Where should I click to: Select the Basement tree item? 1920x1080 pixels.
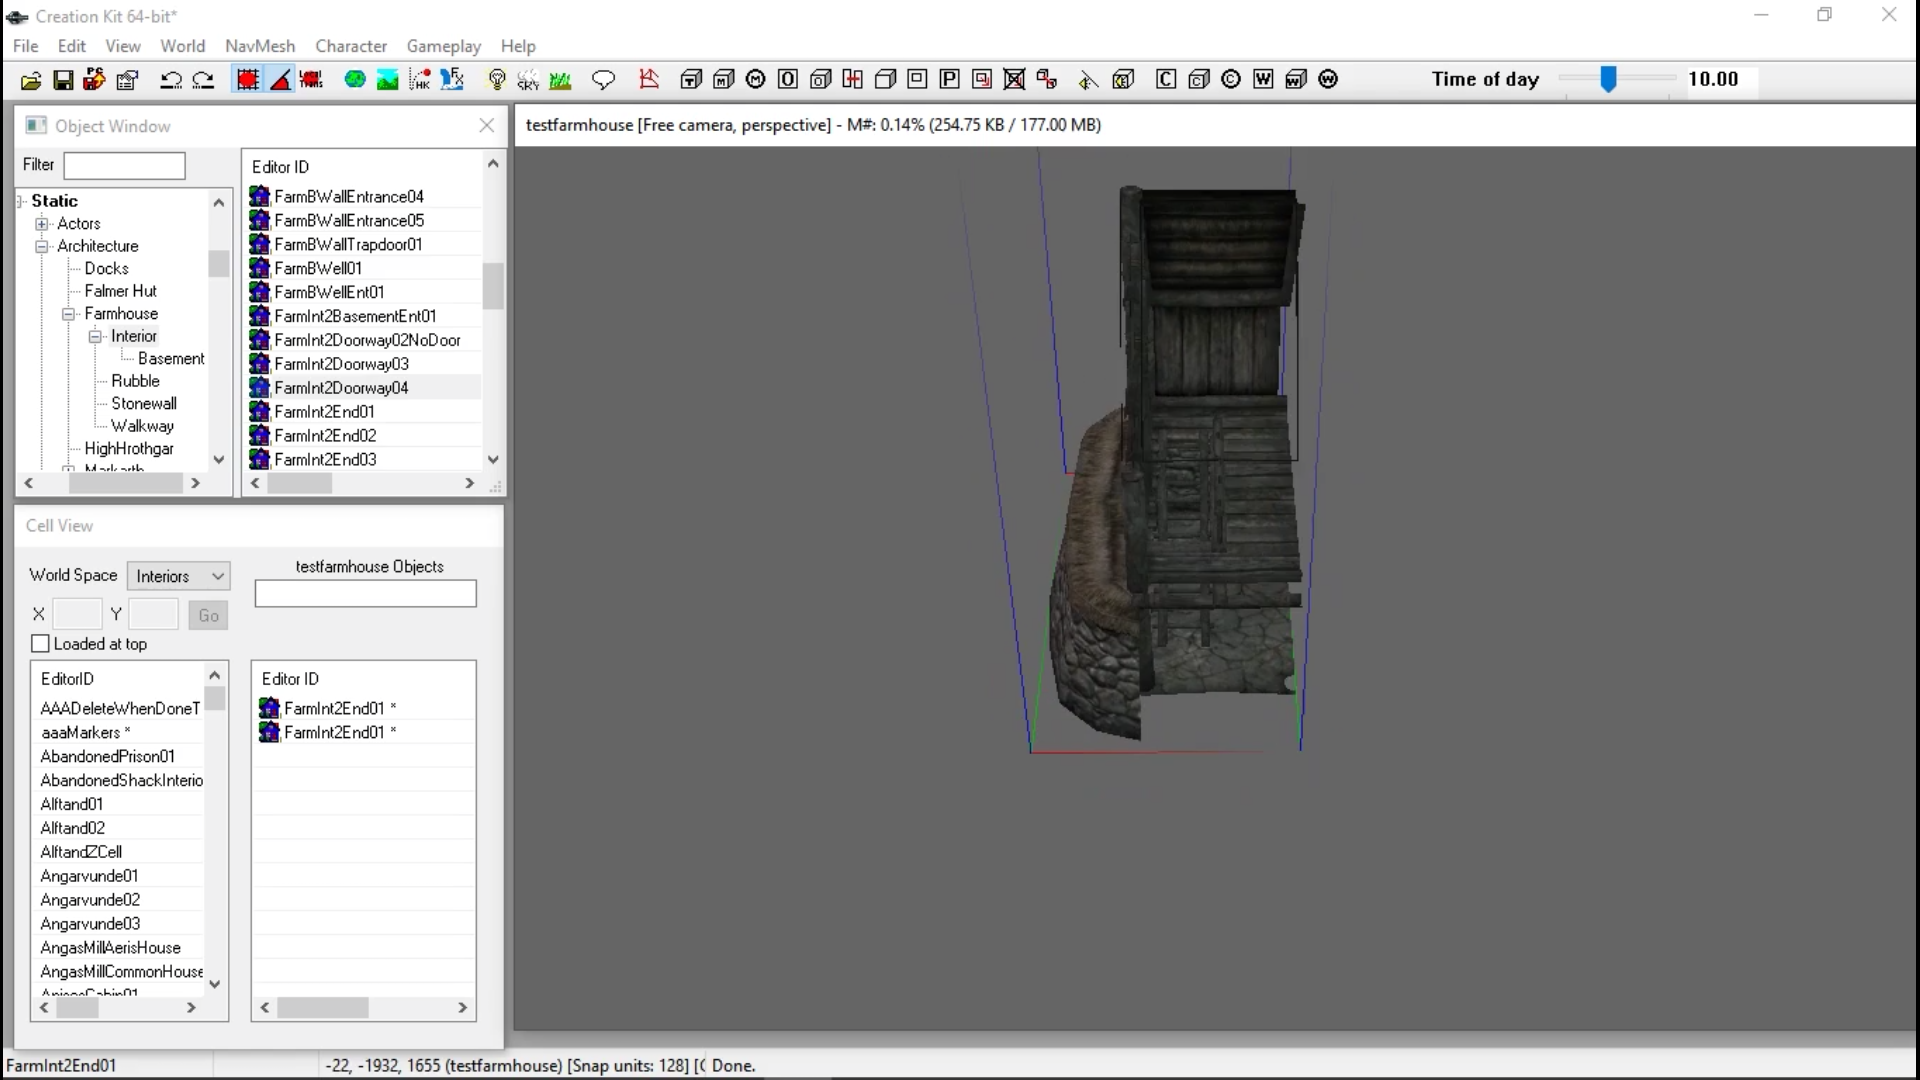tap(171, 359)
